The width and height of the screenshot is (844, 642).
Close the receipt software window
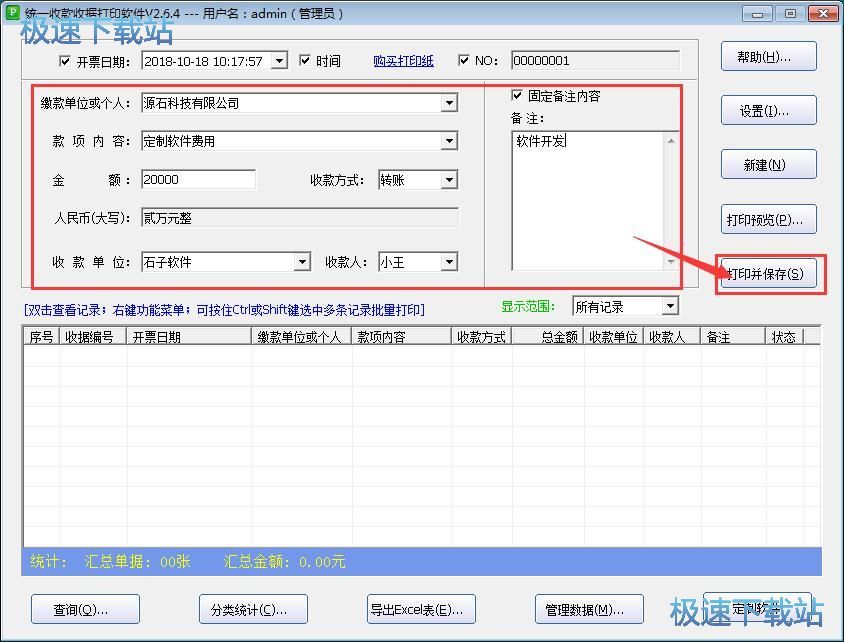pos(823,13)
